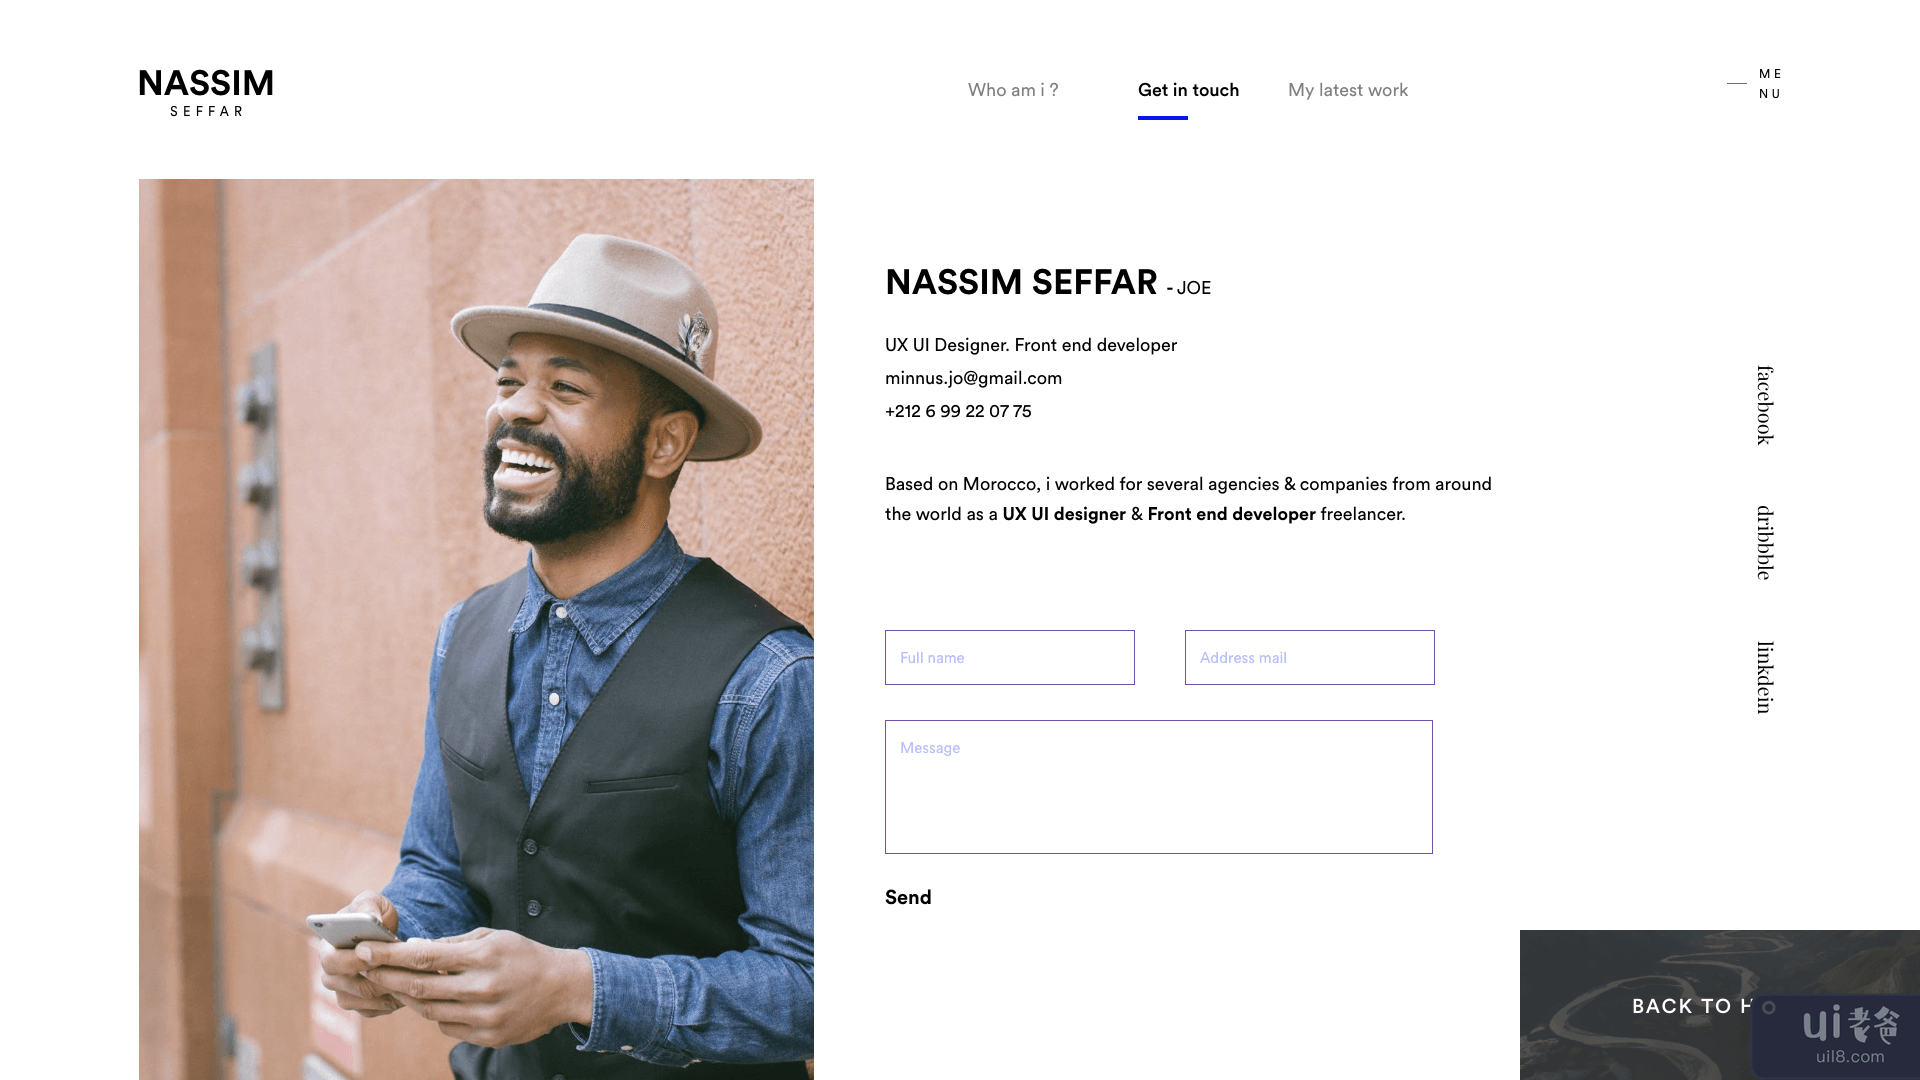
Task: Click the NASSIM SEFFAR logo
Action: [206, 93]
